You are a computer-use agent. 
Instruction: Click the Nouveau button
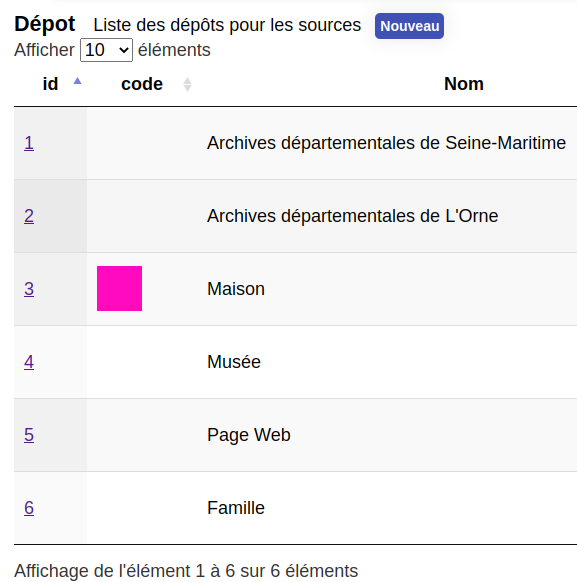(x=409, y=26)
